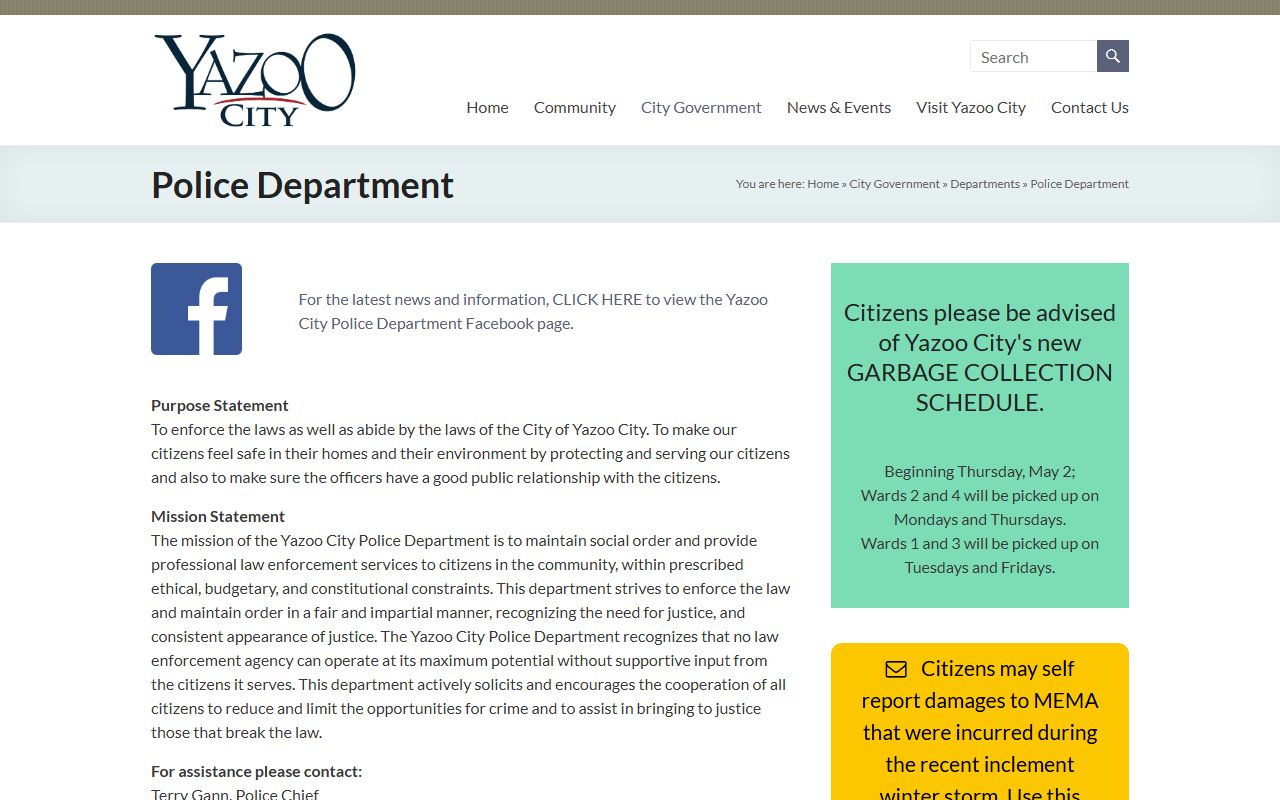1280x800 pixels.
Task: Click the Purpose Statement heading
Action: tap(220, 405)
